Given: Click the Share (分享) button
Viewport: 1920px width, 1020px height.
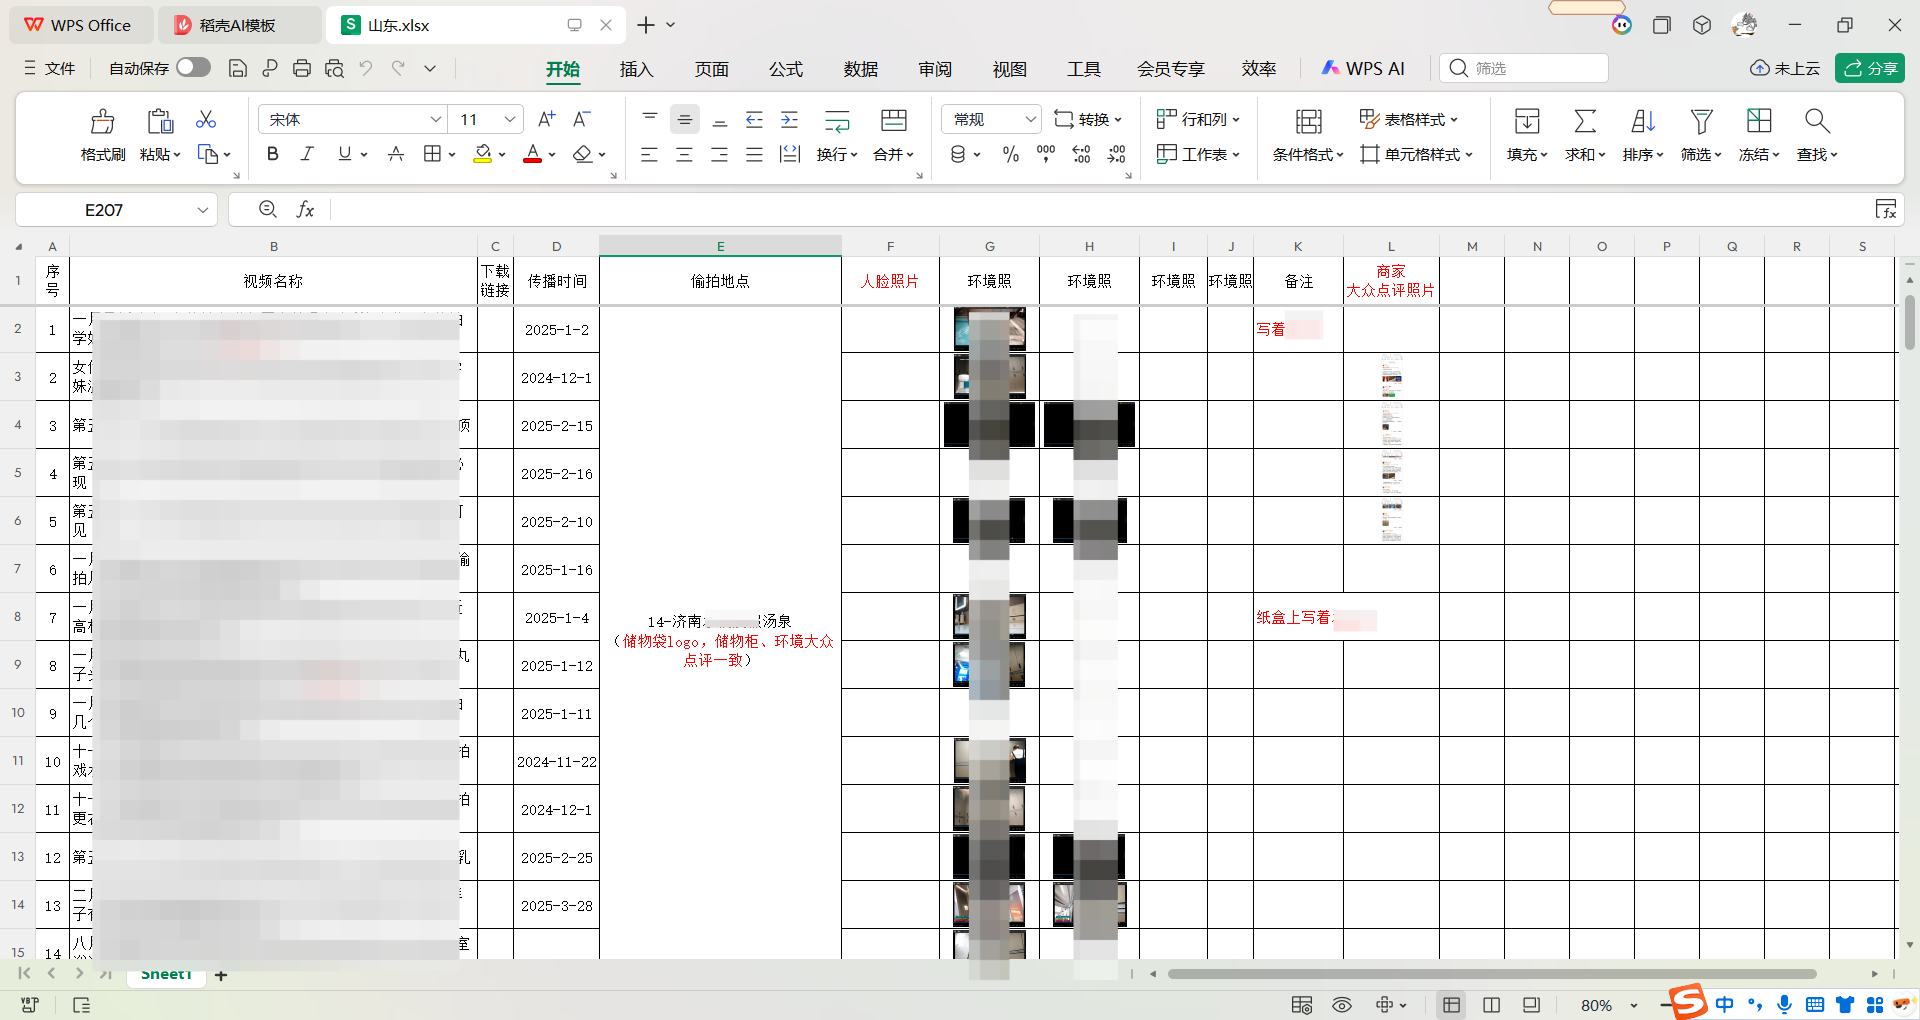Looking at the screenshot, I should point(1870,68).
